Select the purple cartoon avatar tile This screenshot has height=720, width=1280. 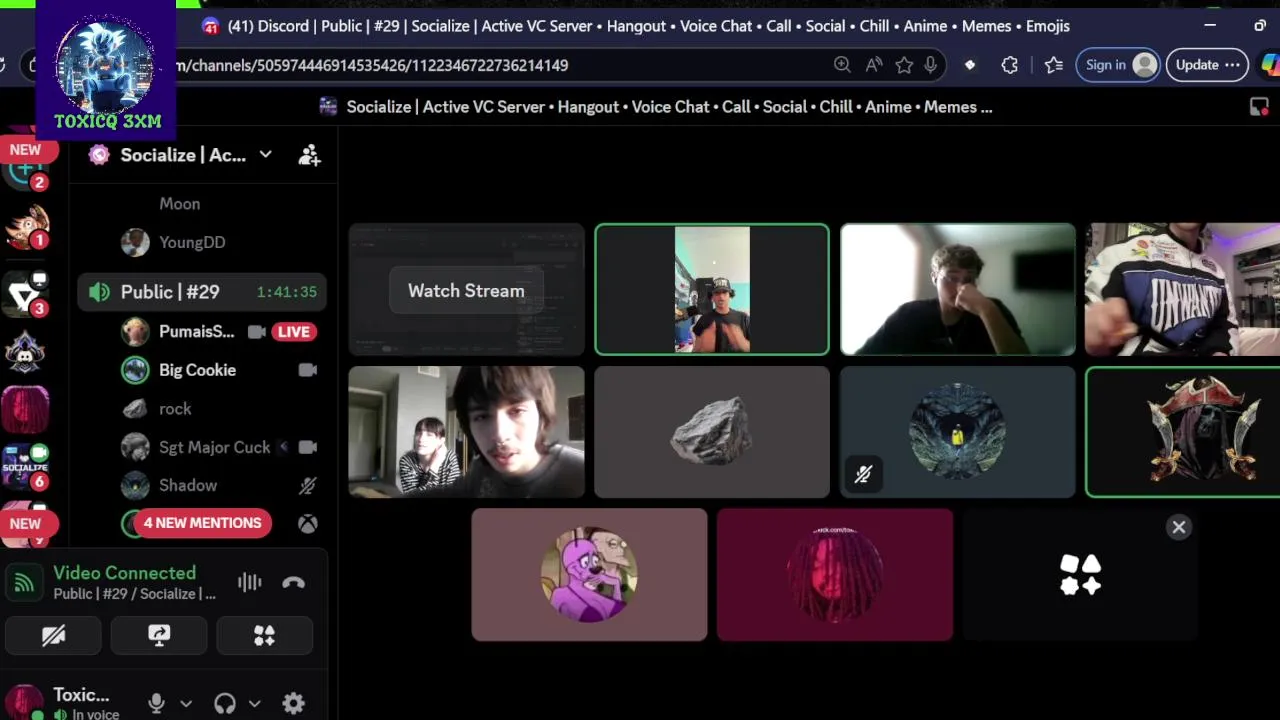(589, 575)
